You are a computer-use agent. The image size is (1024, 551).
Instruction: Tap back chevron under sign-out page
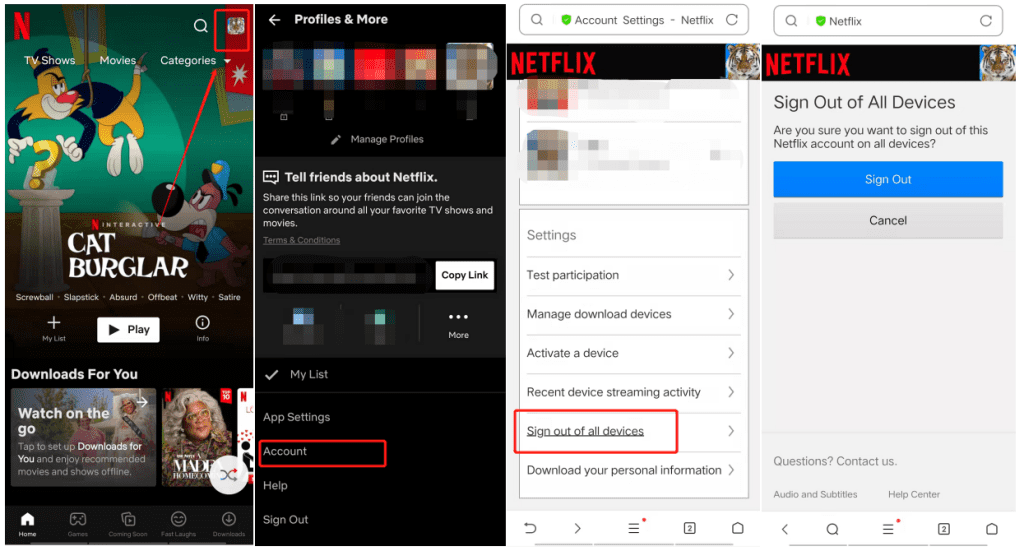click(x=786, y=529)
